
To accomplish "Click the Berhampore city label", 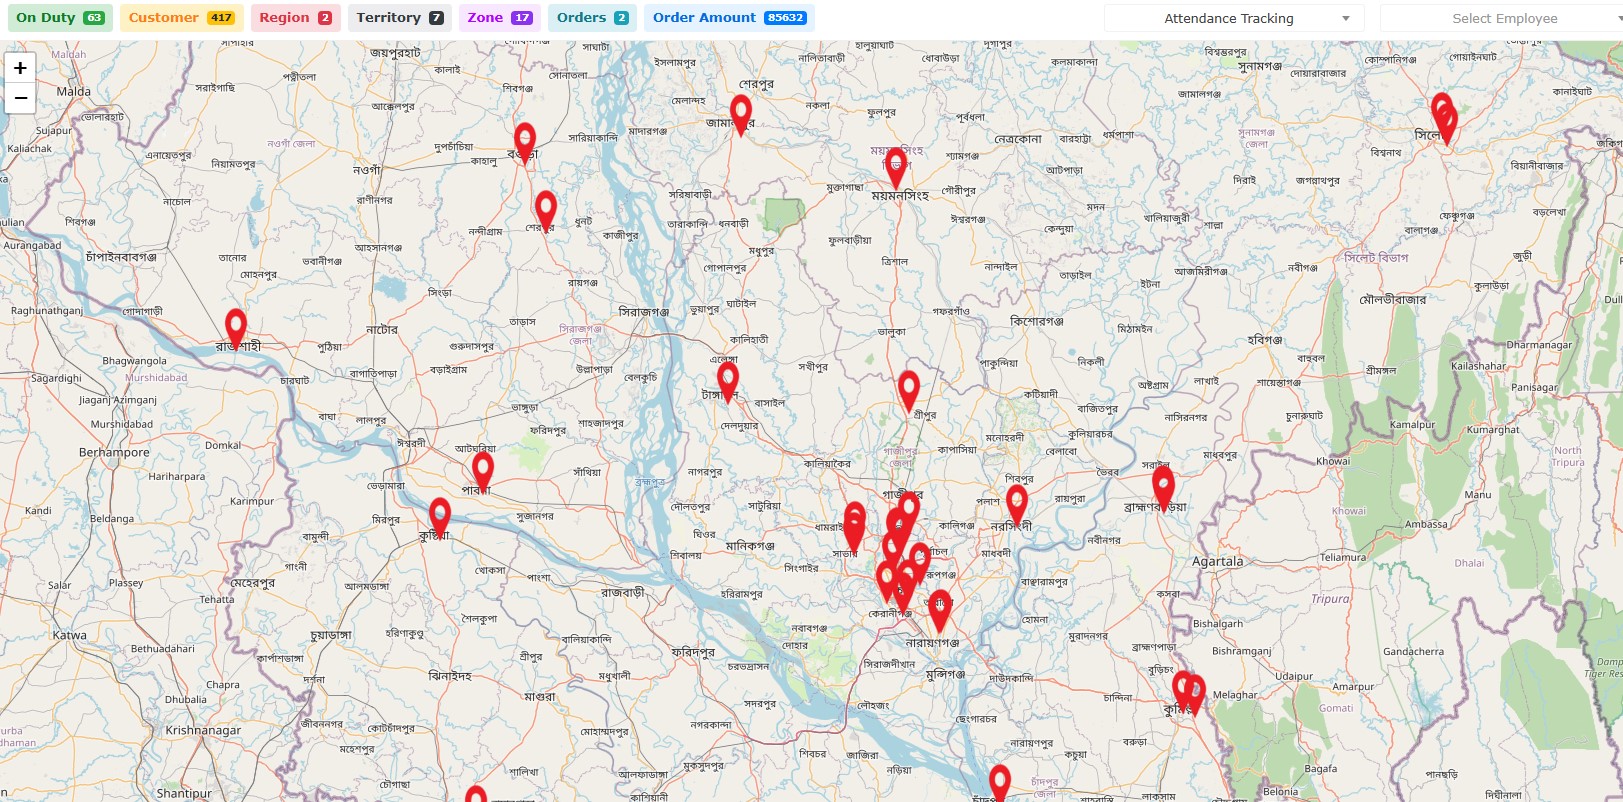I will (x=114, y=453).
